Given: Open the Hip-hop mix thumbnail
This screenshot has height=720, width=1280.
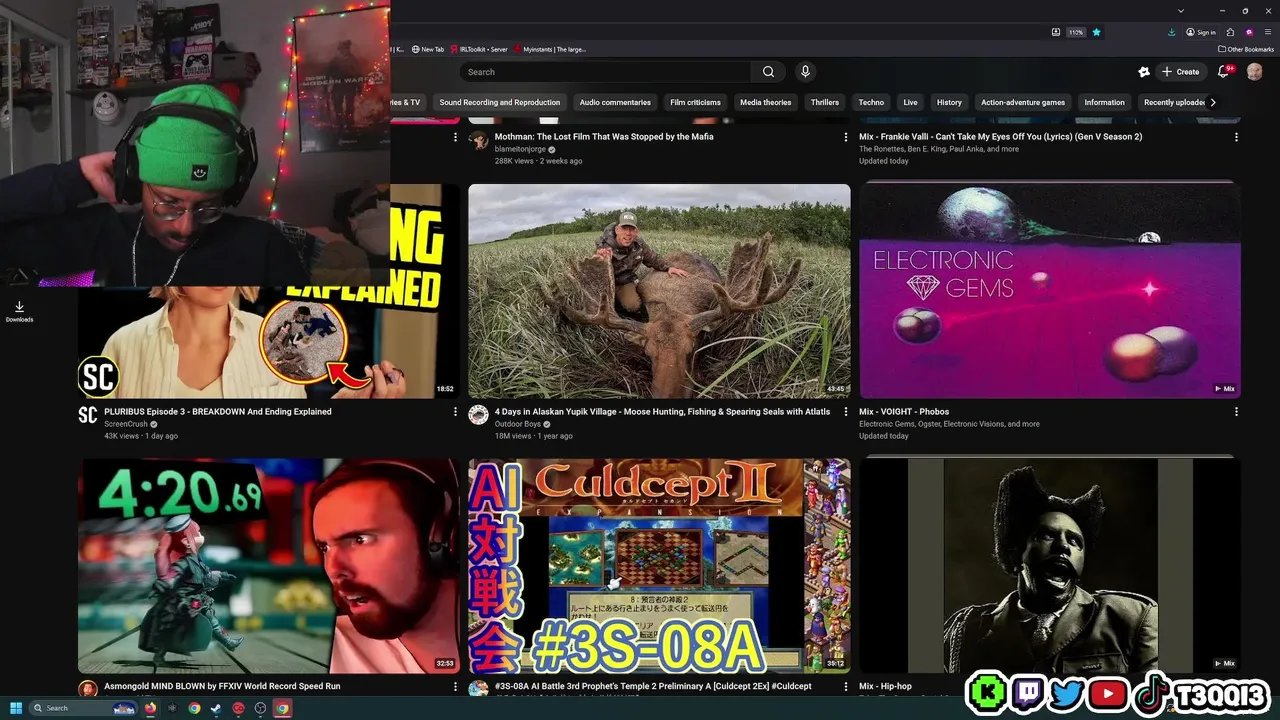Looking at the screenshot, I should coord(1050,566).
